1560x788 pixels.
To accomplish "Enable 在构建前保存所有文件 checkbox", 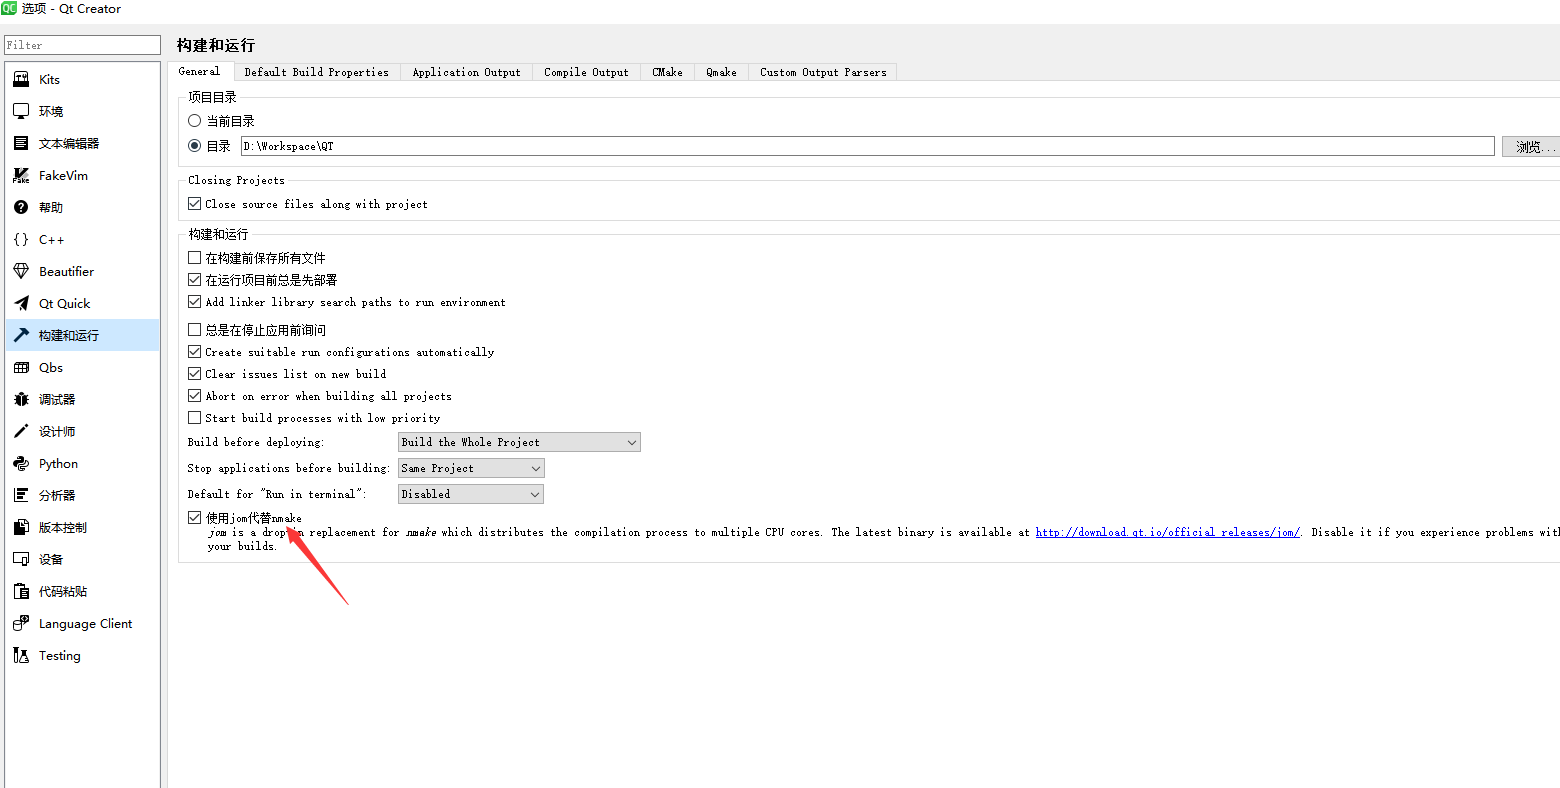I will pyautogui.click(x=195, y=257).
